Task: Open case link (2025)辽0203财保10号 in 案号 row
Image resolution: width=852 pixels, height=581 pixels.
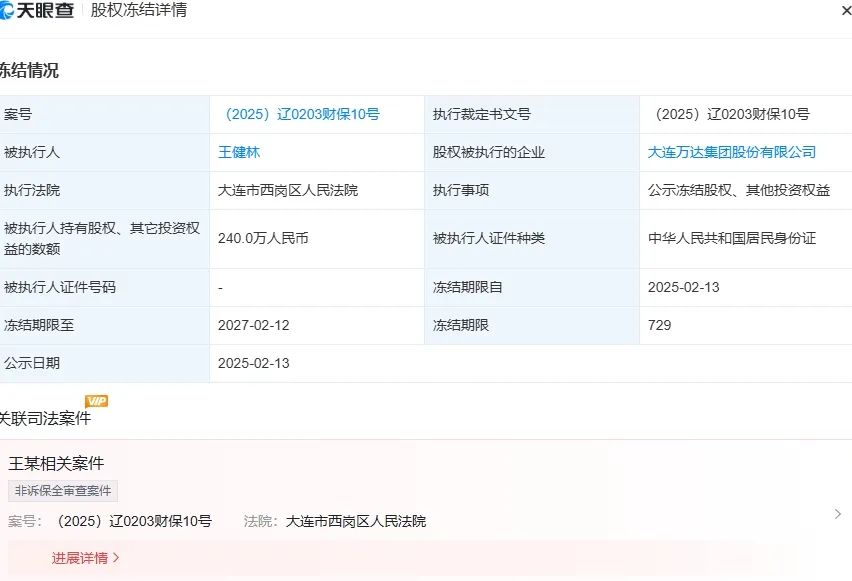Action: coord(302,115)
